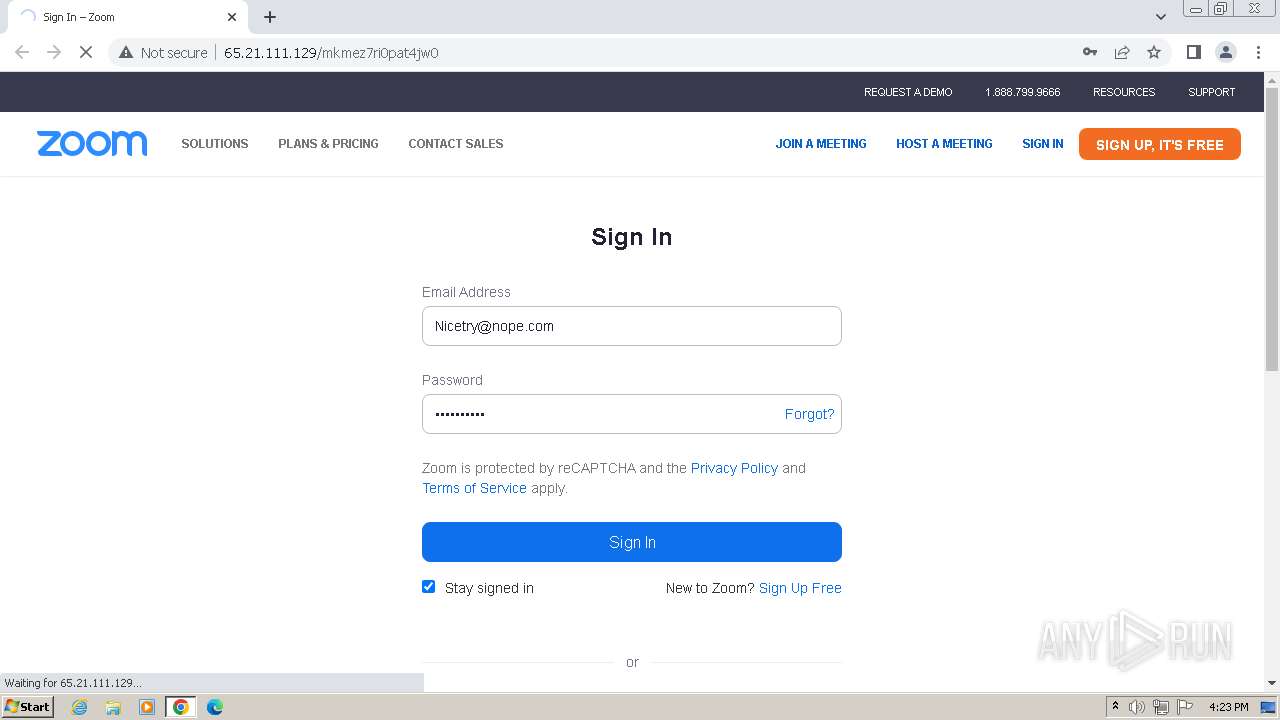Open the saved passwords key icon

(x=1090, y=52)
